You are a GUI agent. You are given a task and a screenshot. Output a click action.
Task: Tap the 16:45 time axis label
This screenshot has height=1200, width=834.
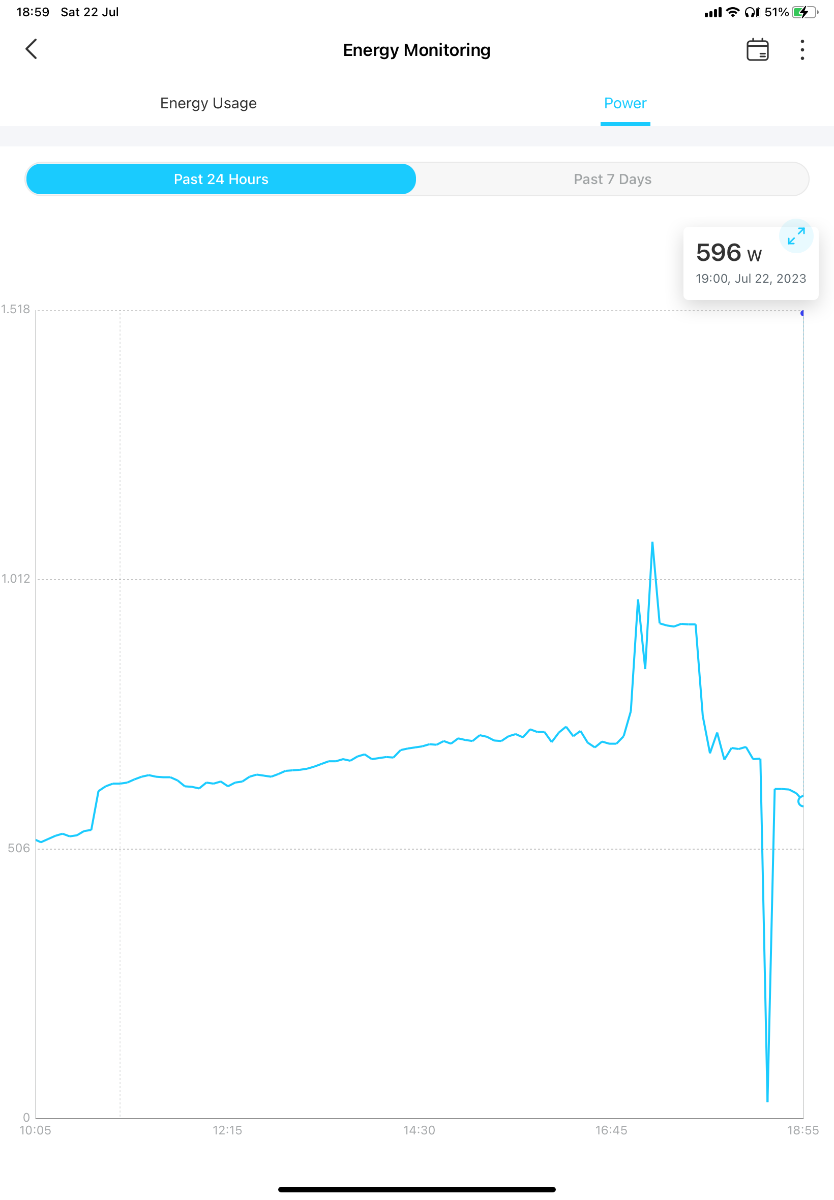click(x=611, y=1130)
